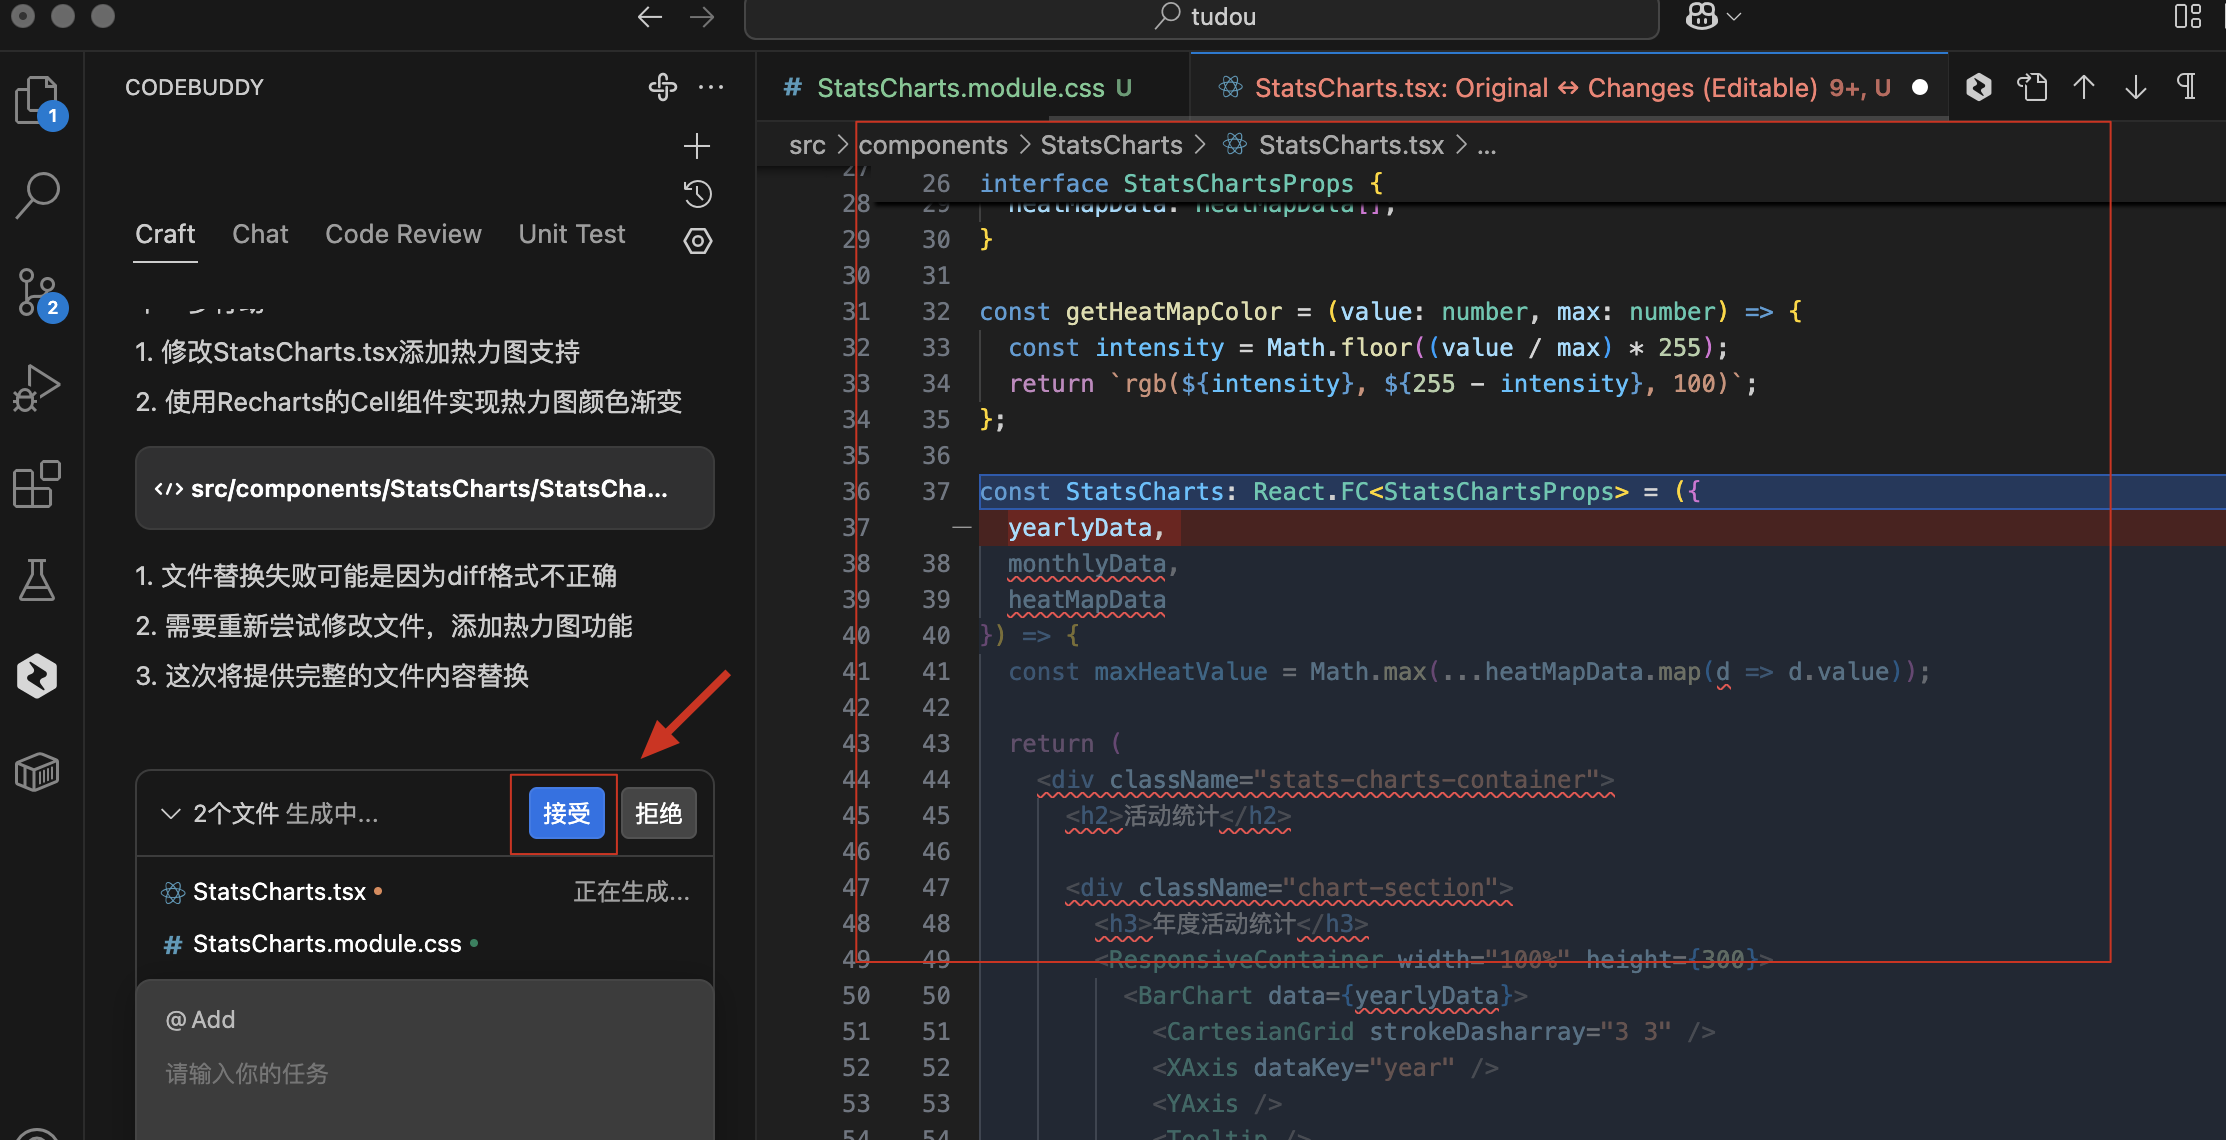The image size is (2226, 1140).
Task: Accept the generated file changes
Action: click(565, 813)
